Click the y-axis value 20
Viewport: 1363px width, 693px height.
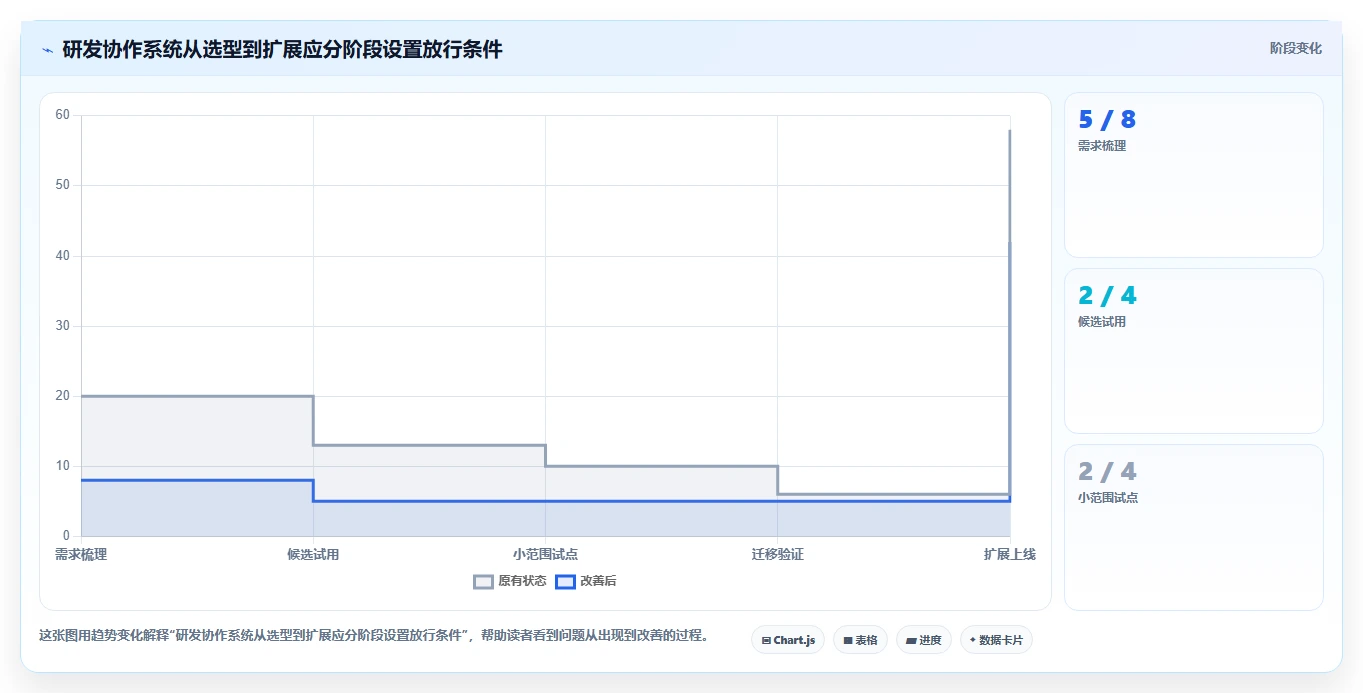point(63,396)
